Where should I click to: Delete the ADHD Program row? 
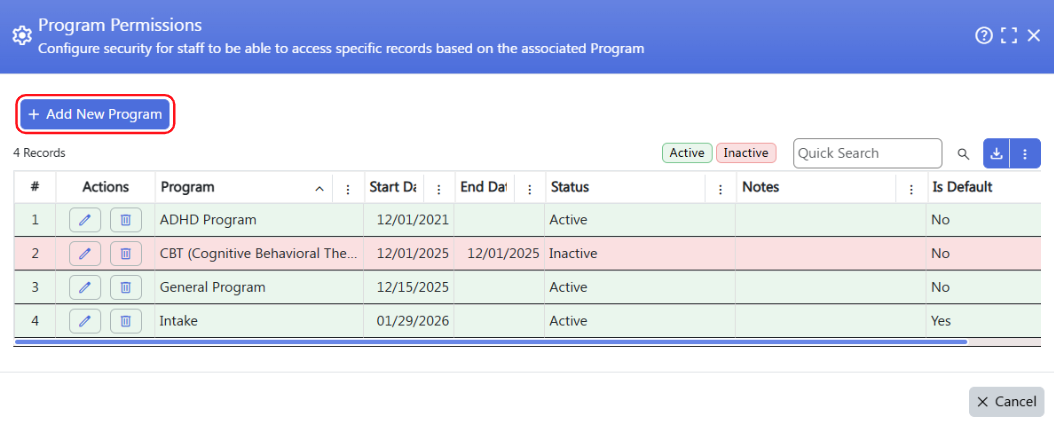(x=126, y=220)
